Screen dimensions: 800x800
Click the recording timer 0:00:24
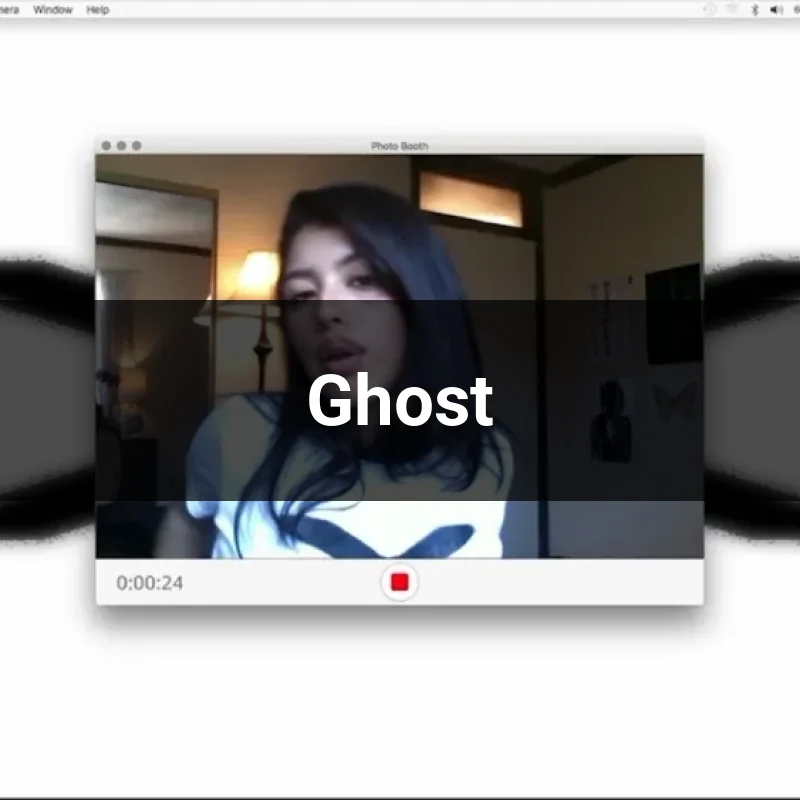pyautogui.click(x=149, y=583)
